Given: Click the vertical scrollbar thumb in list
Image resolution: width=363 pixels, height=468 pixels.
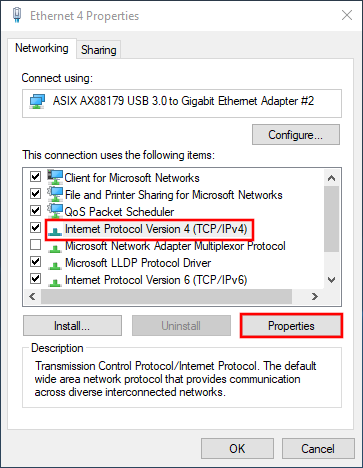Looking at the screenshot, I should coord(331,219).
